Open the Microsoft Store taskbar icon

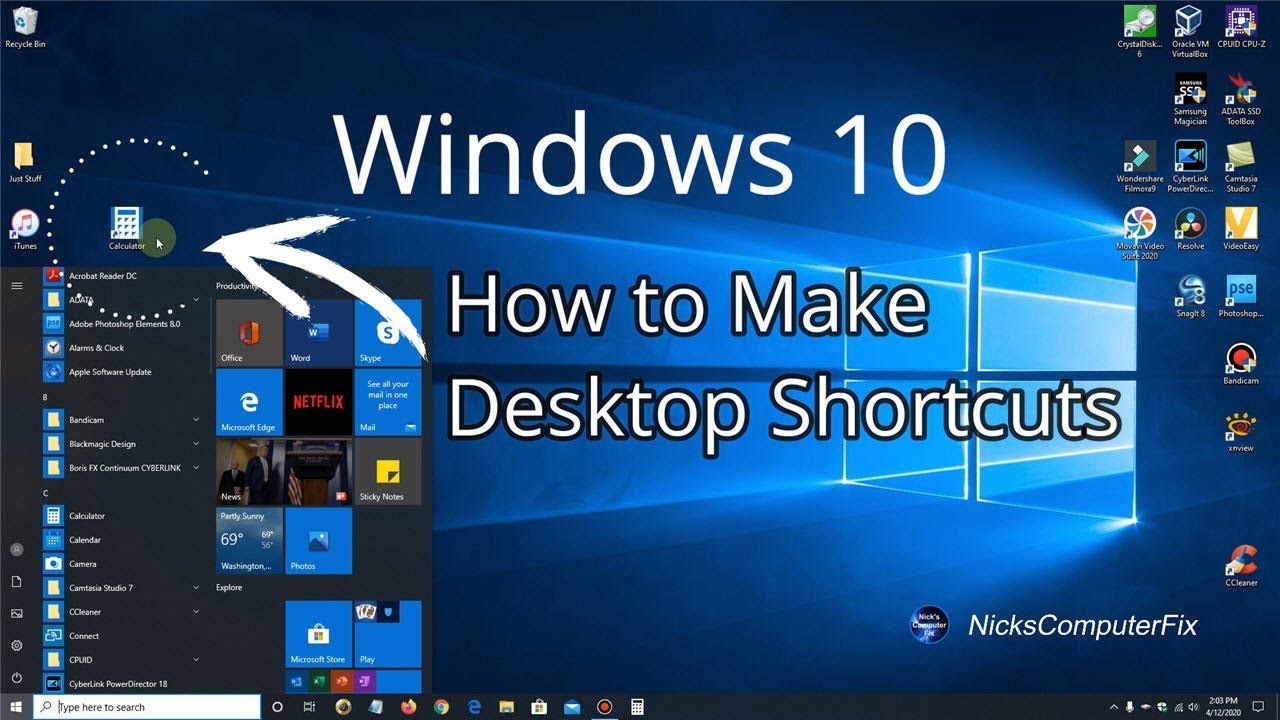[x=539, y=707]
